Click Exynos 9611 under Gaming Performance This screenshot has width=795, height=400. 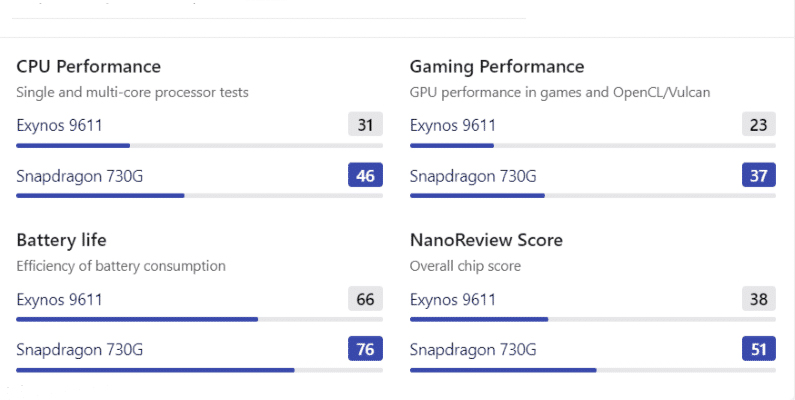pyautogui.click(x=452, y=125)
